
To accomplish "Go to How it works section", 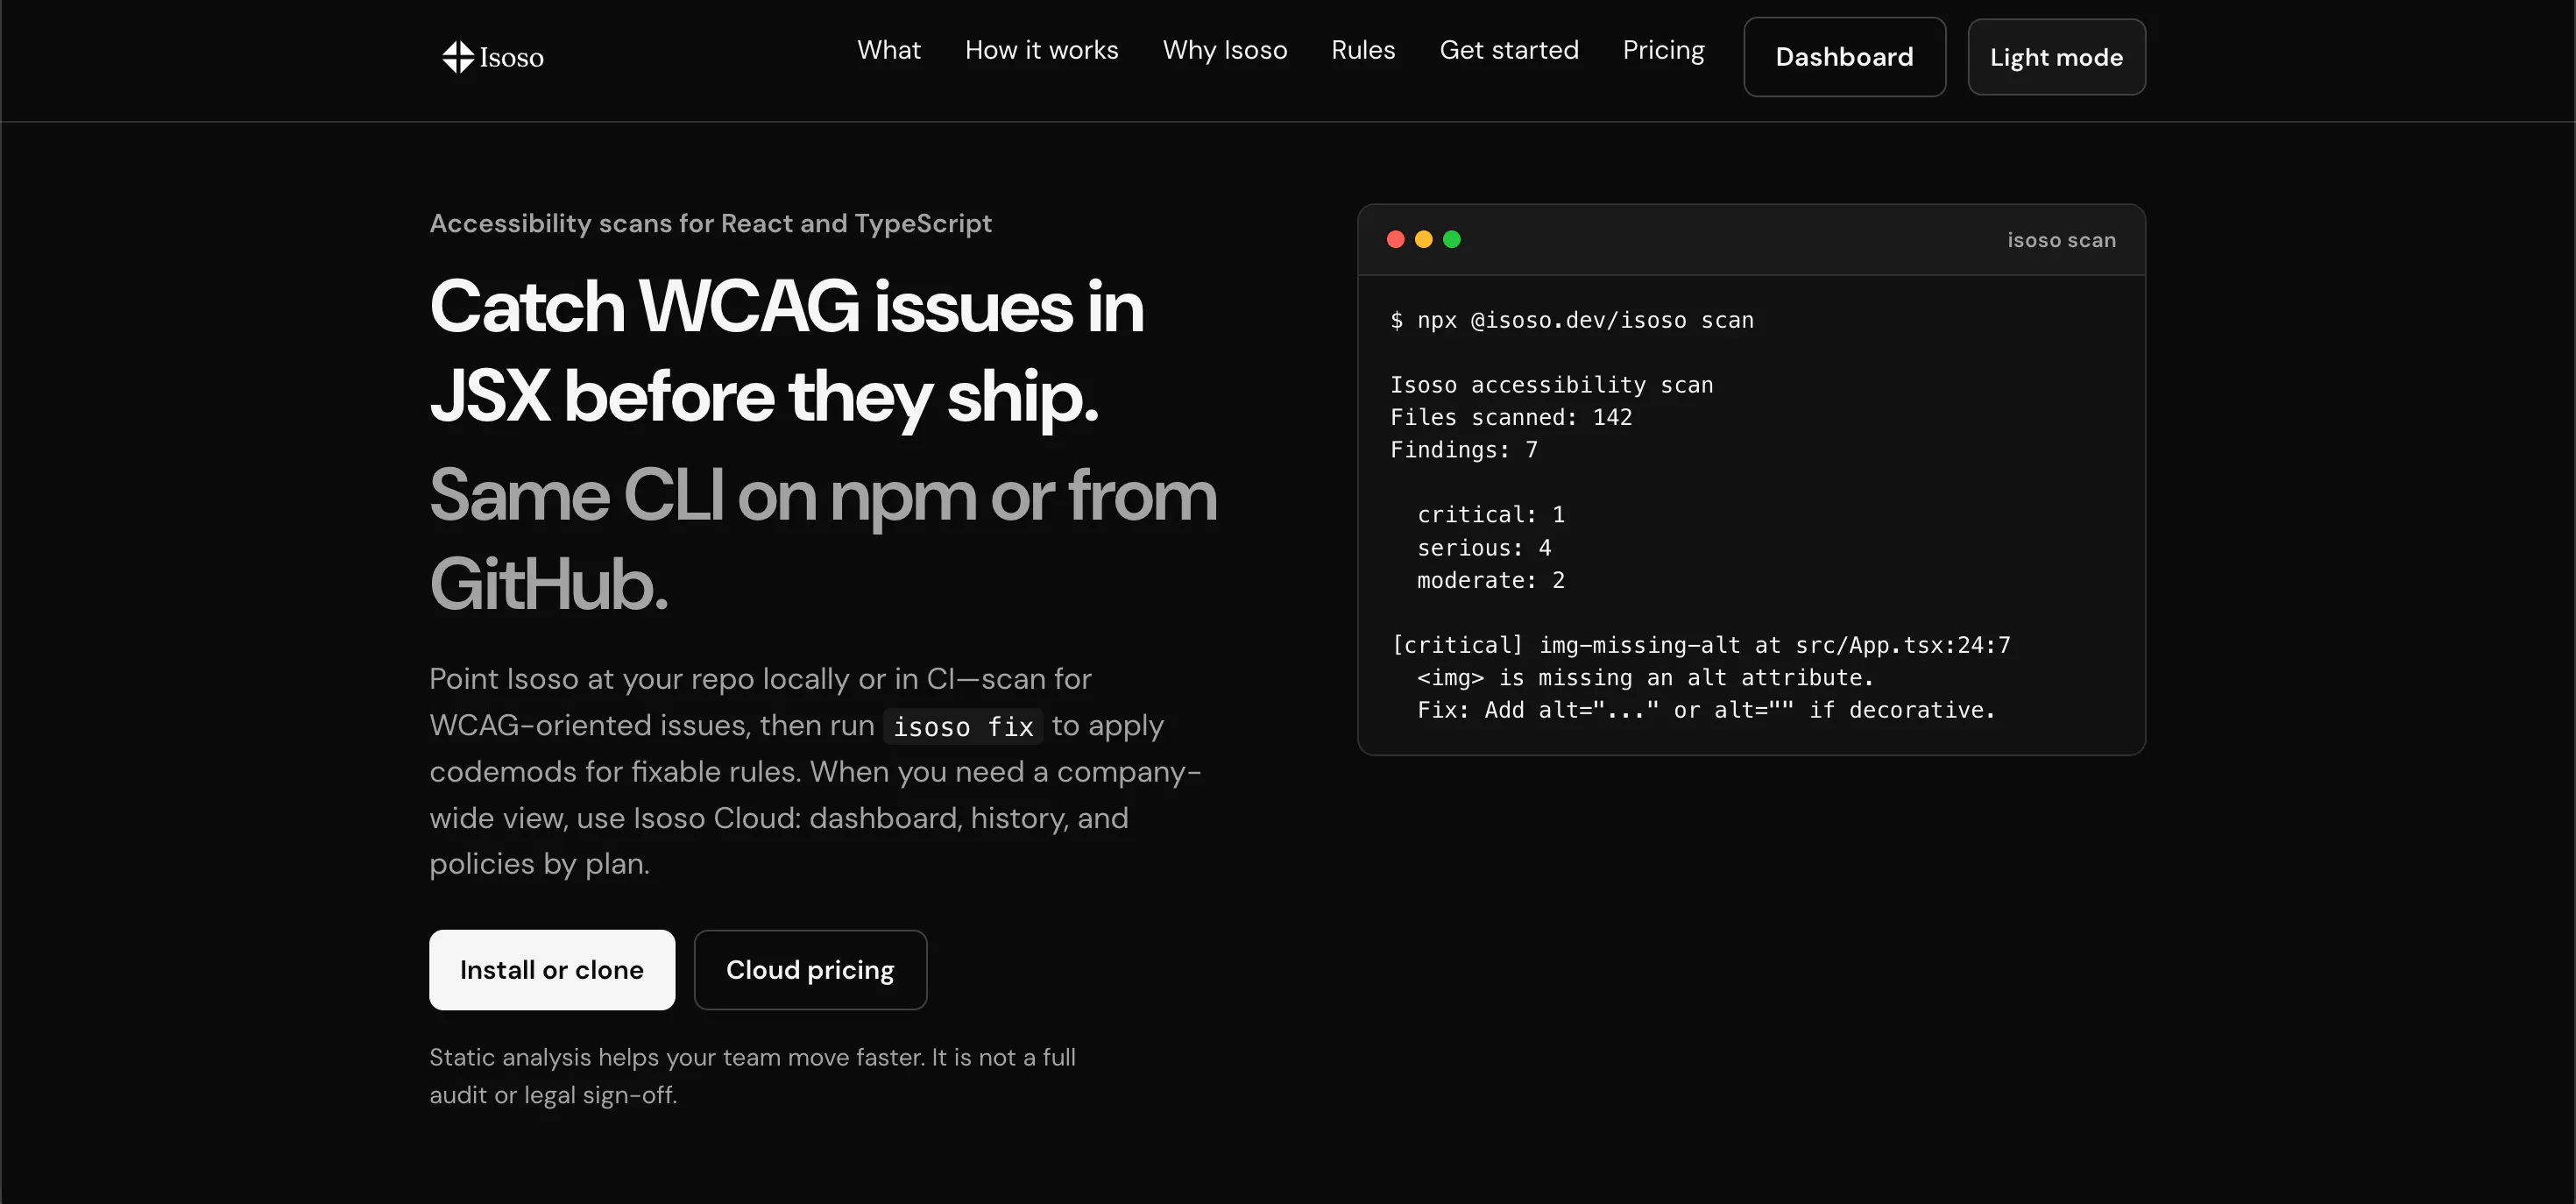I will click(1041, 50).
